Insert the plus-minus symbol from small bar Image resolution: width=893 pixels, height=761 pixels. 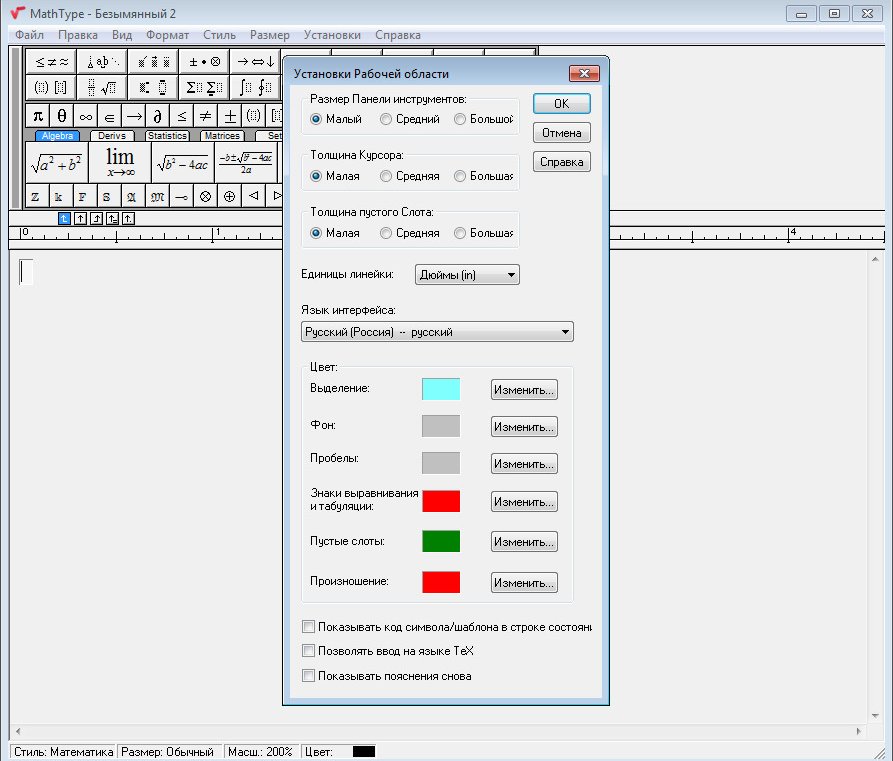click(230, 116)
